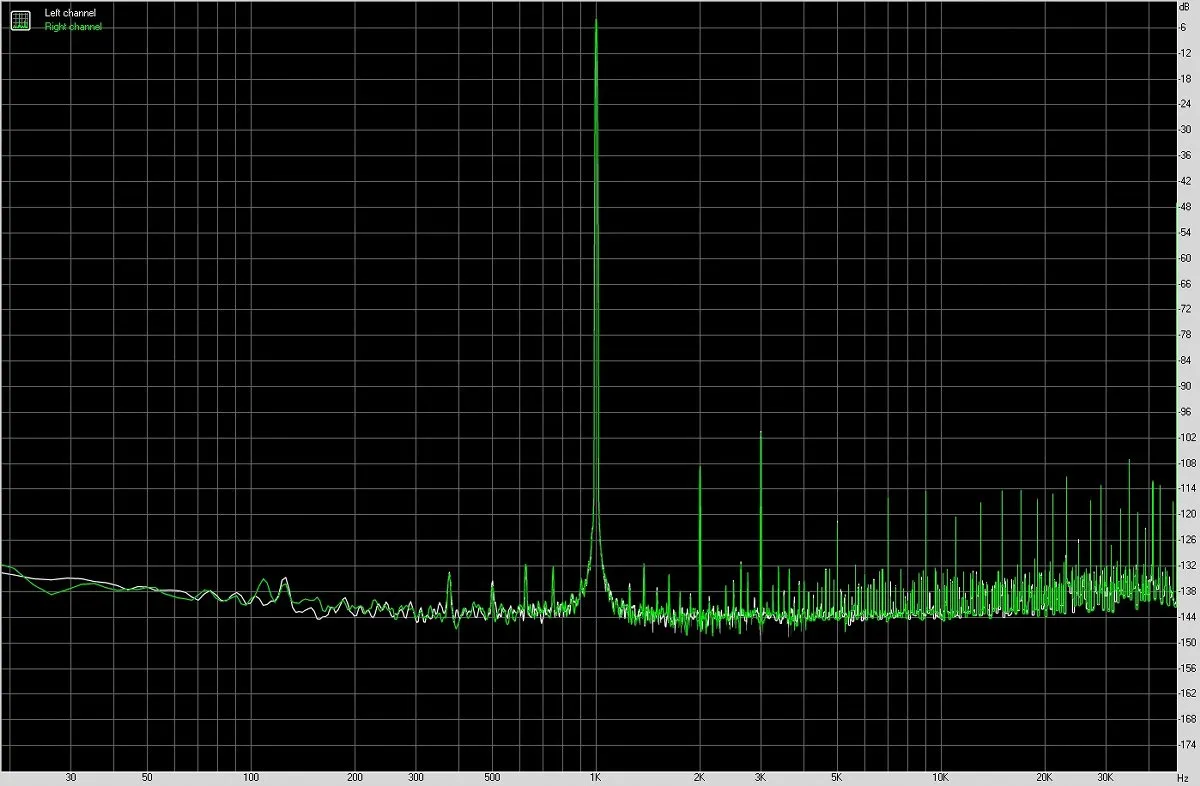This screenshot has height=786, width=1200.
Task: Click the -48 dB scale label
Action: [1185, 207]
